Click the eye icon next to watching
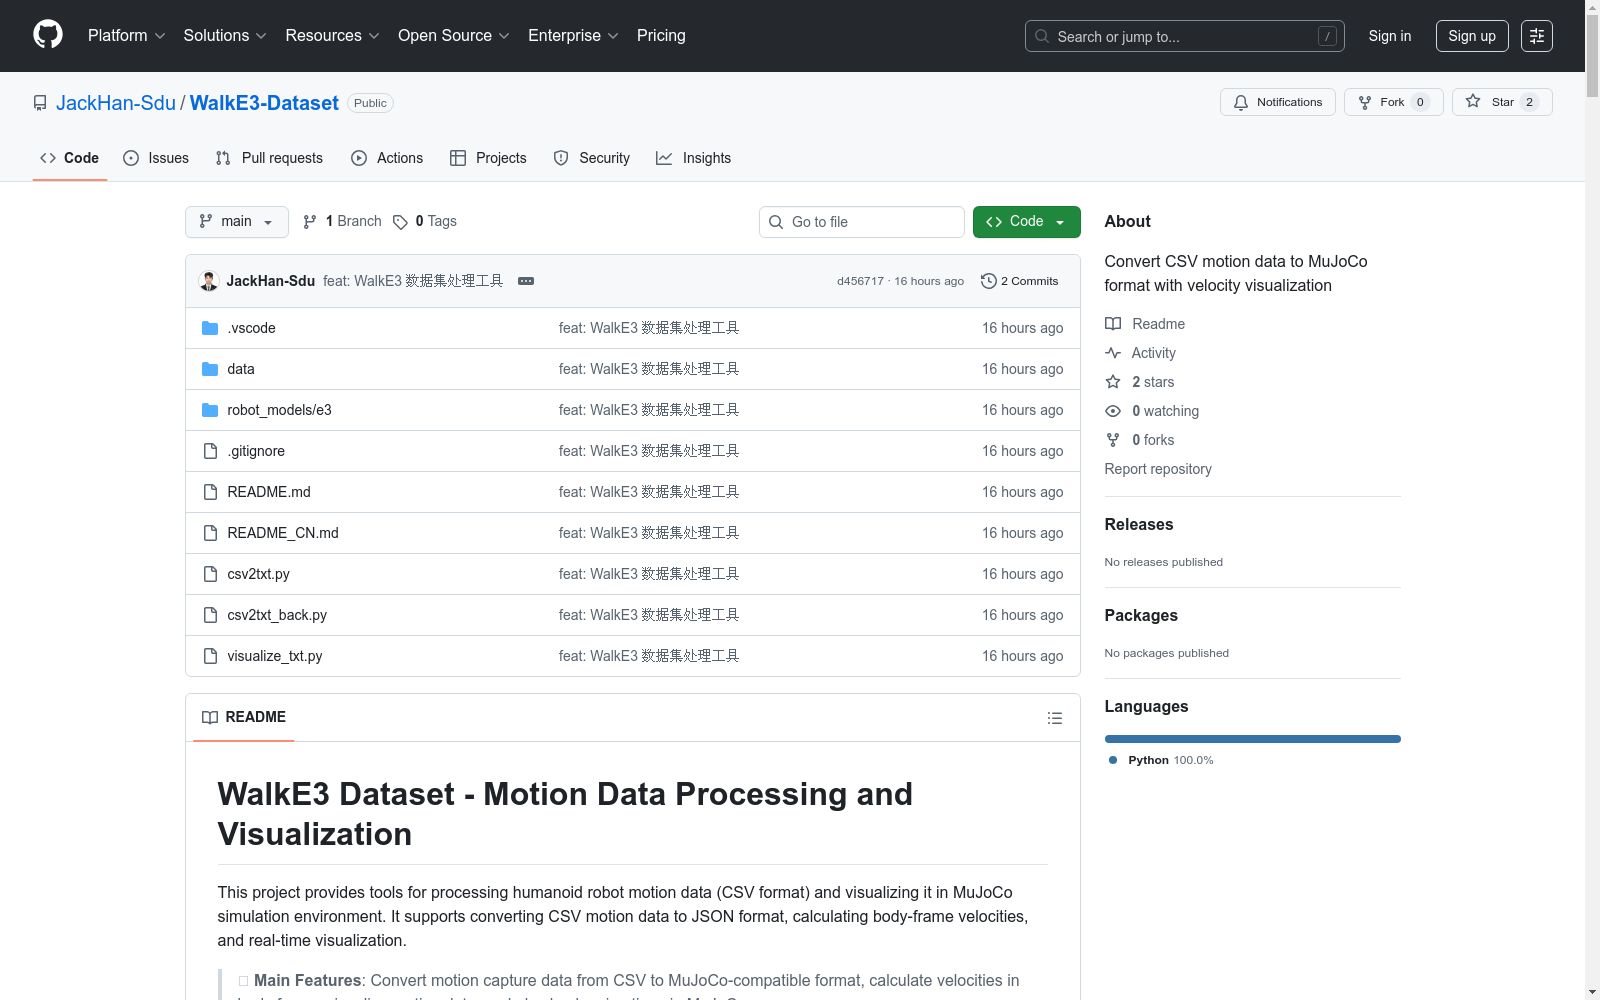Image resolution: width=1600 pixels, height=1000 pixels. (1113, 411)
